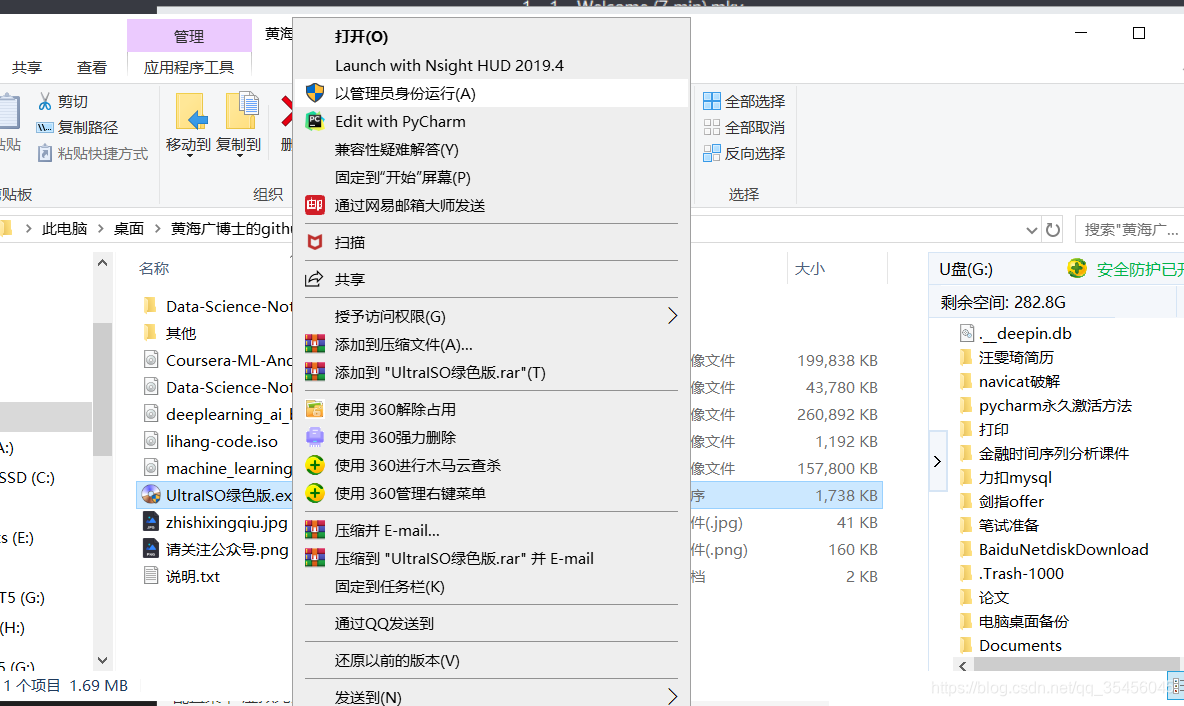
Task: Click the NetEase mail master red icon
Action: click(315, 205)
